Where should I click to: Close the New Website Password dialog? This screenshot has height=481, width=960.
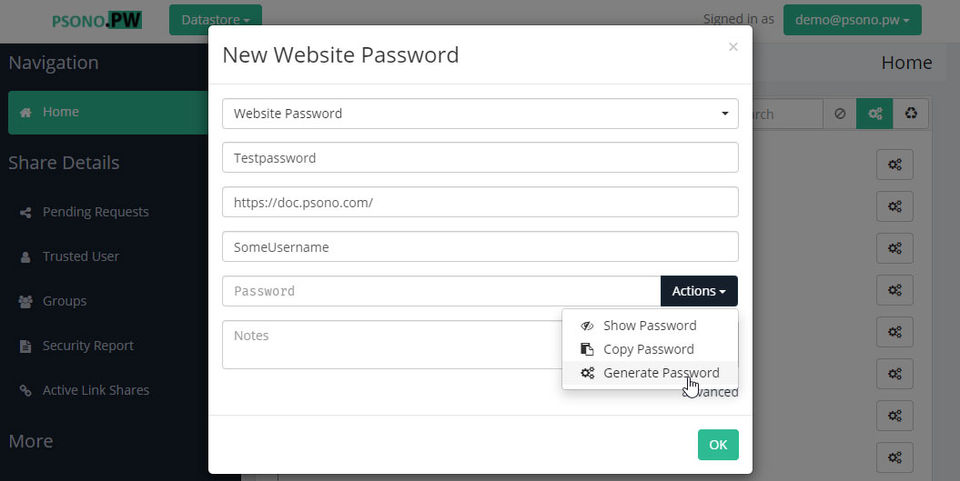point(733,47)
